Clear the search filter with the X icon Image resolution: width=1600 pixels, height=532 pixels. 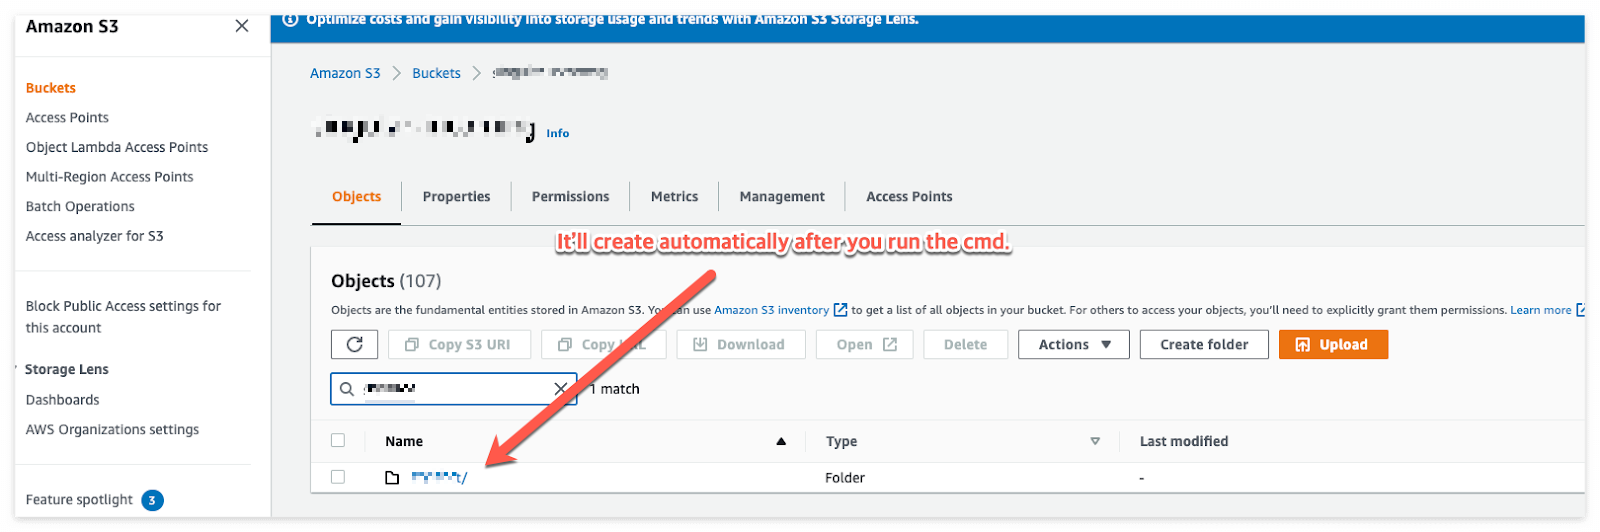pyautogui.click(x=561, y=389)
